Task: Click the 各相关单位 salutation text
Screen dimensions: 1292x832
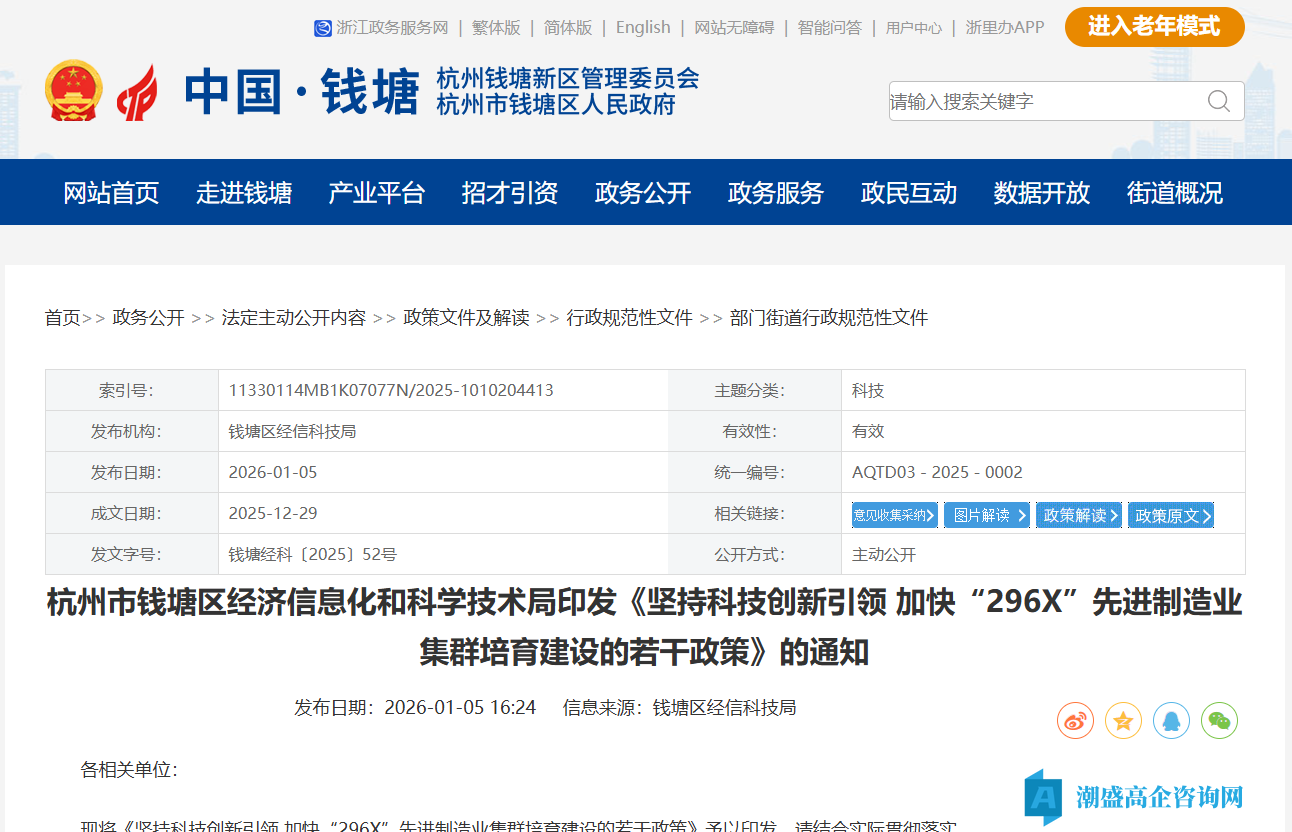Action: click(x=129, y=770)
